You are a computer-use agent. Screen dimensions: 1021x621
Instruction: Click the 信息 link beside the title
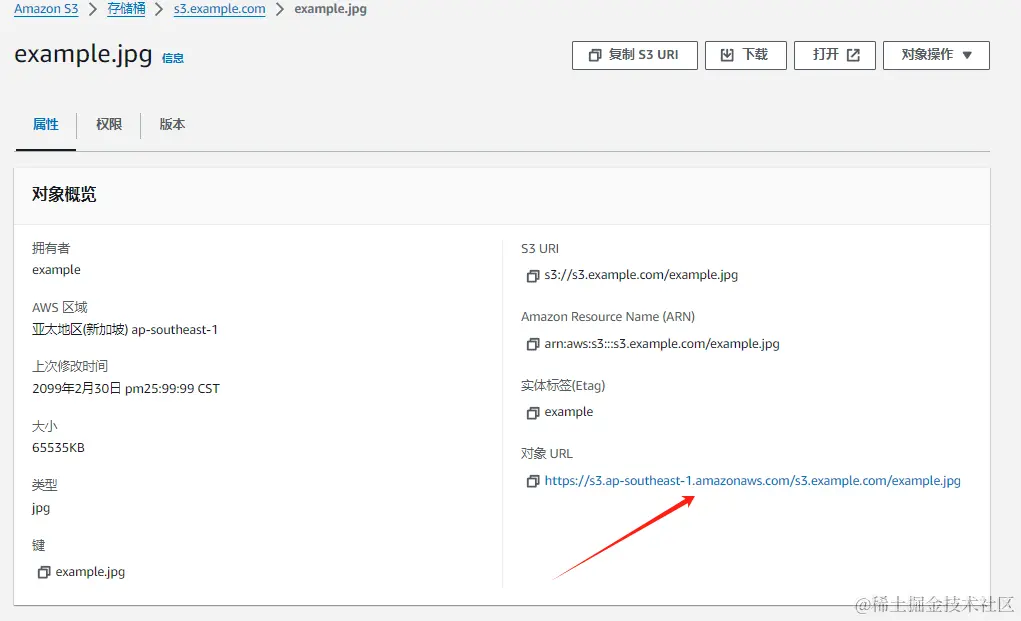click(173, 58)
